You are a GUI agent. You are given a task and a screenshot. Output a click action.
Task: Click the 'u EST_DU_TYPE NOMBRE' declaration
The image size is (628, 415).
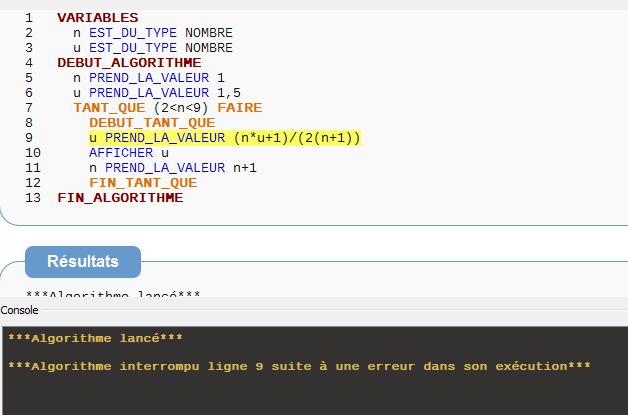point(152,47)
